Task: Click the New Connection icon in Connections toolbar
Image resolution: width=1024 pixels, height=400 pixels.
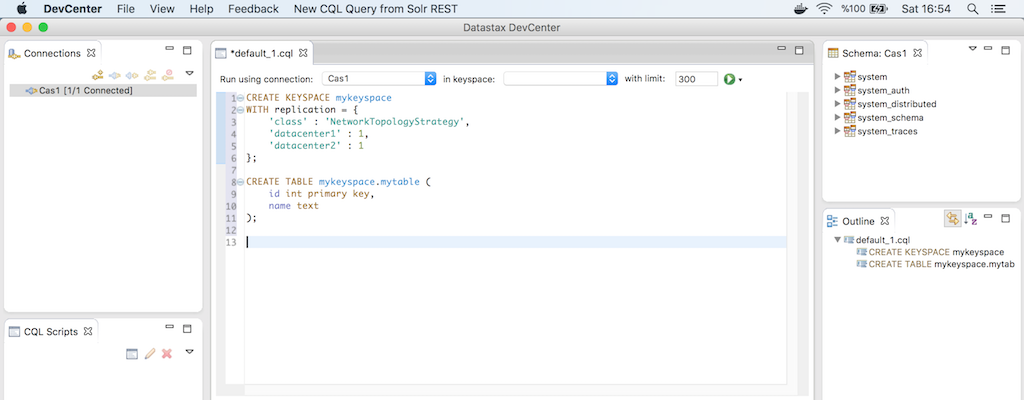Action: pyautogui.click(x=97, y=75)
